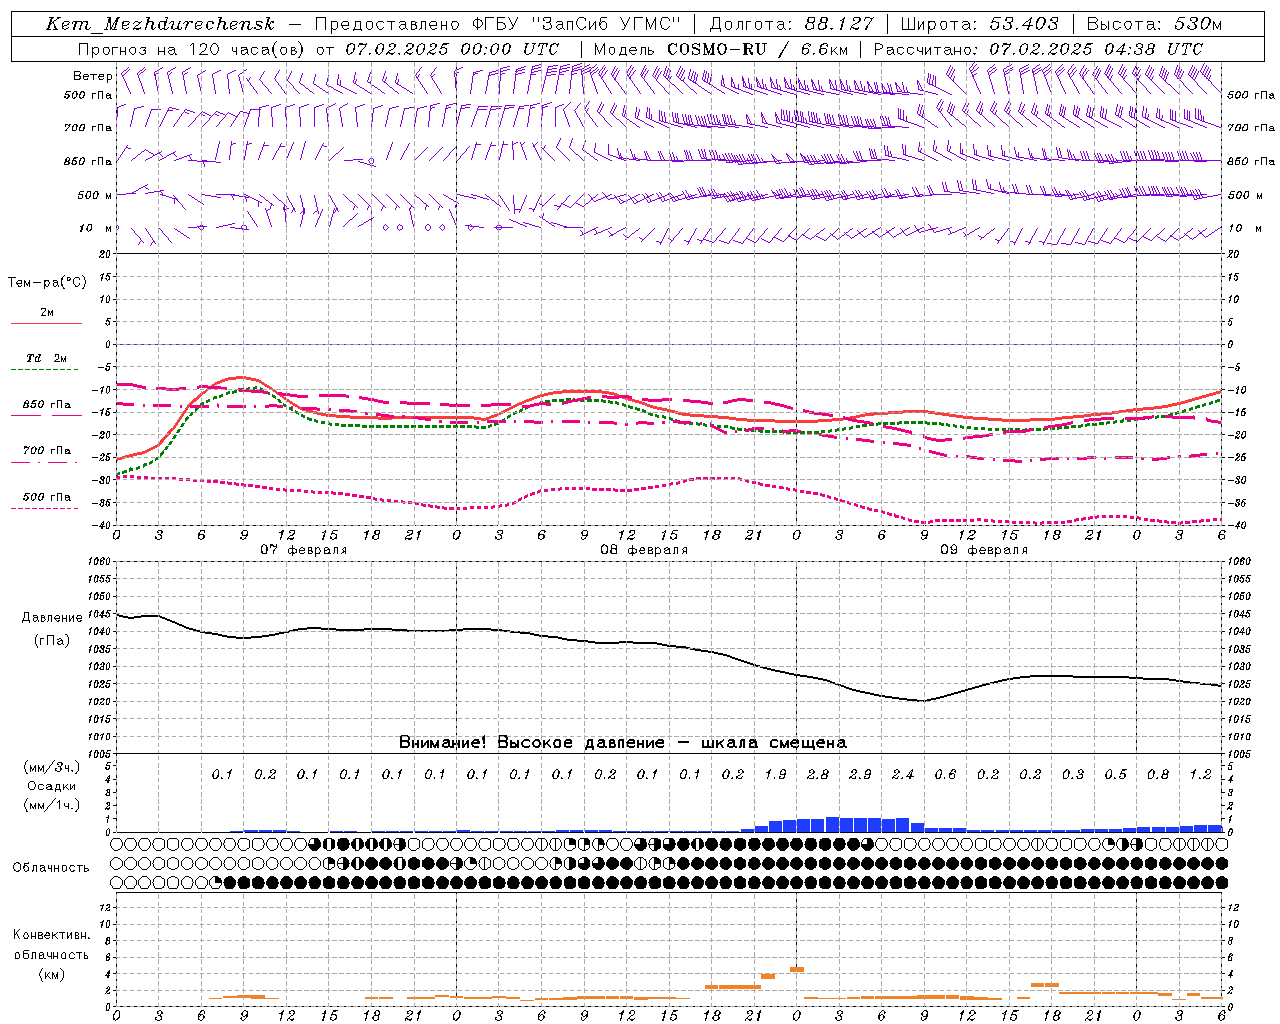Click the precipitation value "2.4"

(903, 775)
